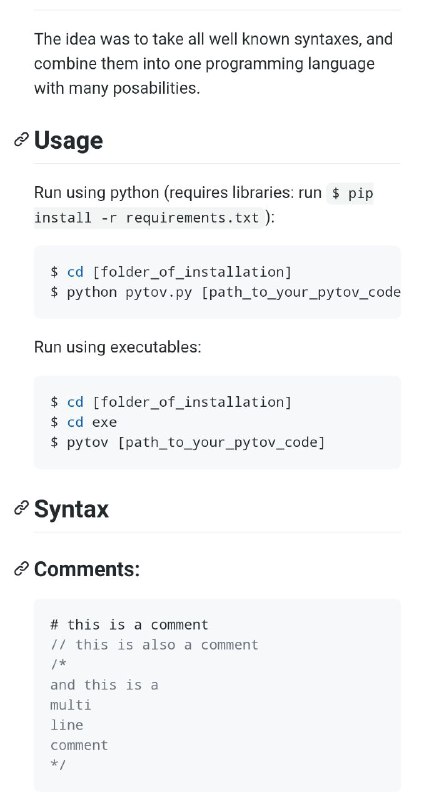Click "$ pytov [path_to_your_pytov_code]" line
The width and height of the screenshot is (434, 800).
(187, 442)
